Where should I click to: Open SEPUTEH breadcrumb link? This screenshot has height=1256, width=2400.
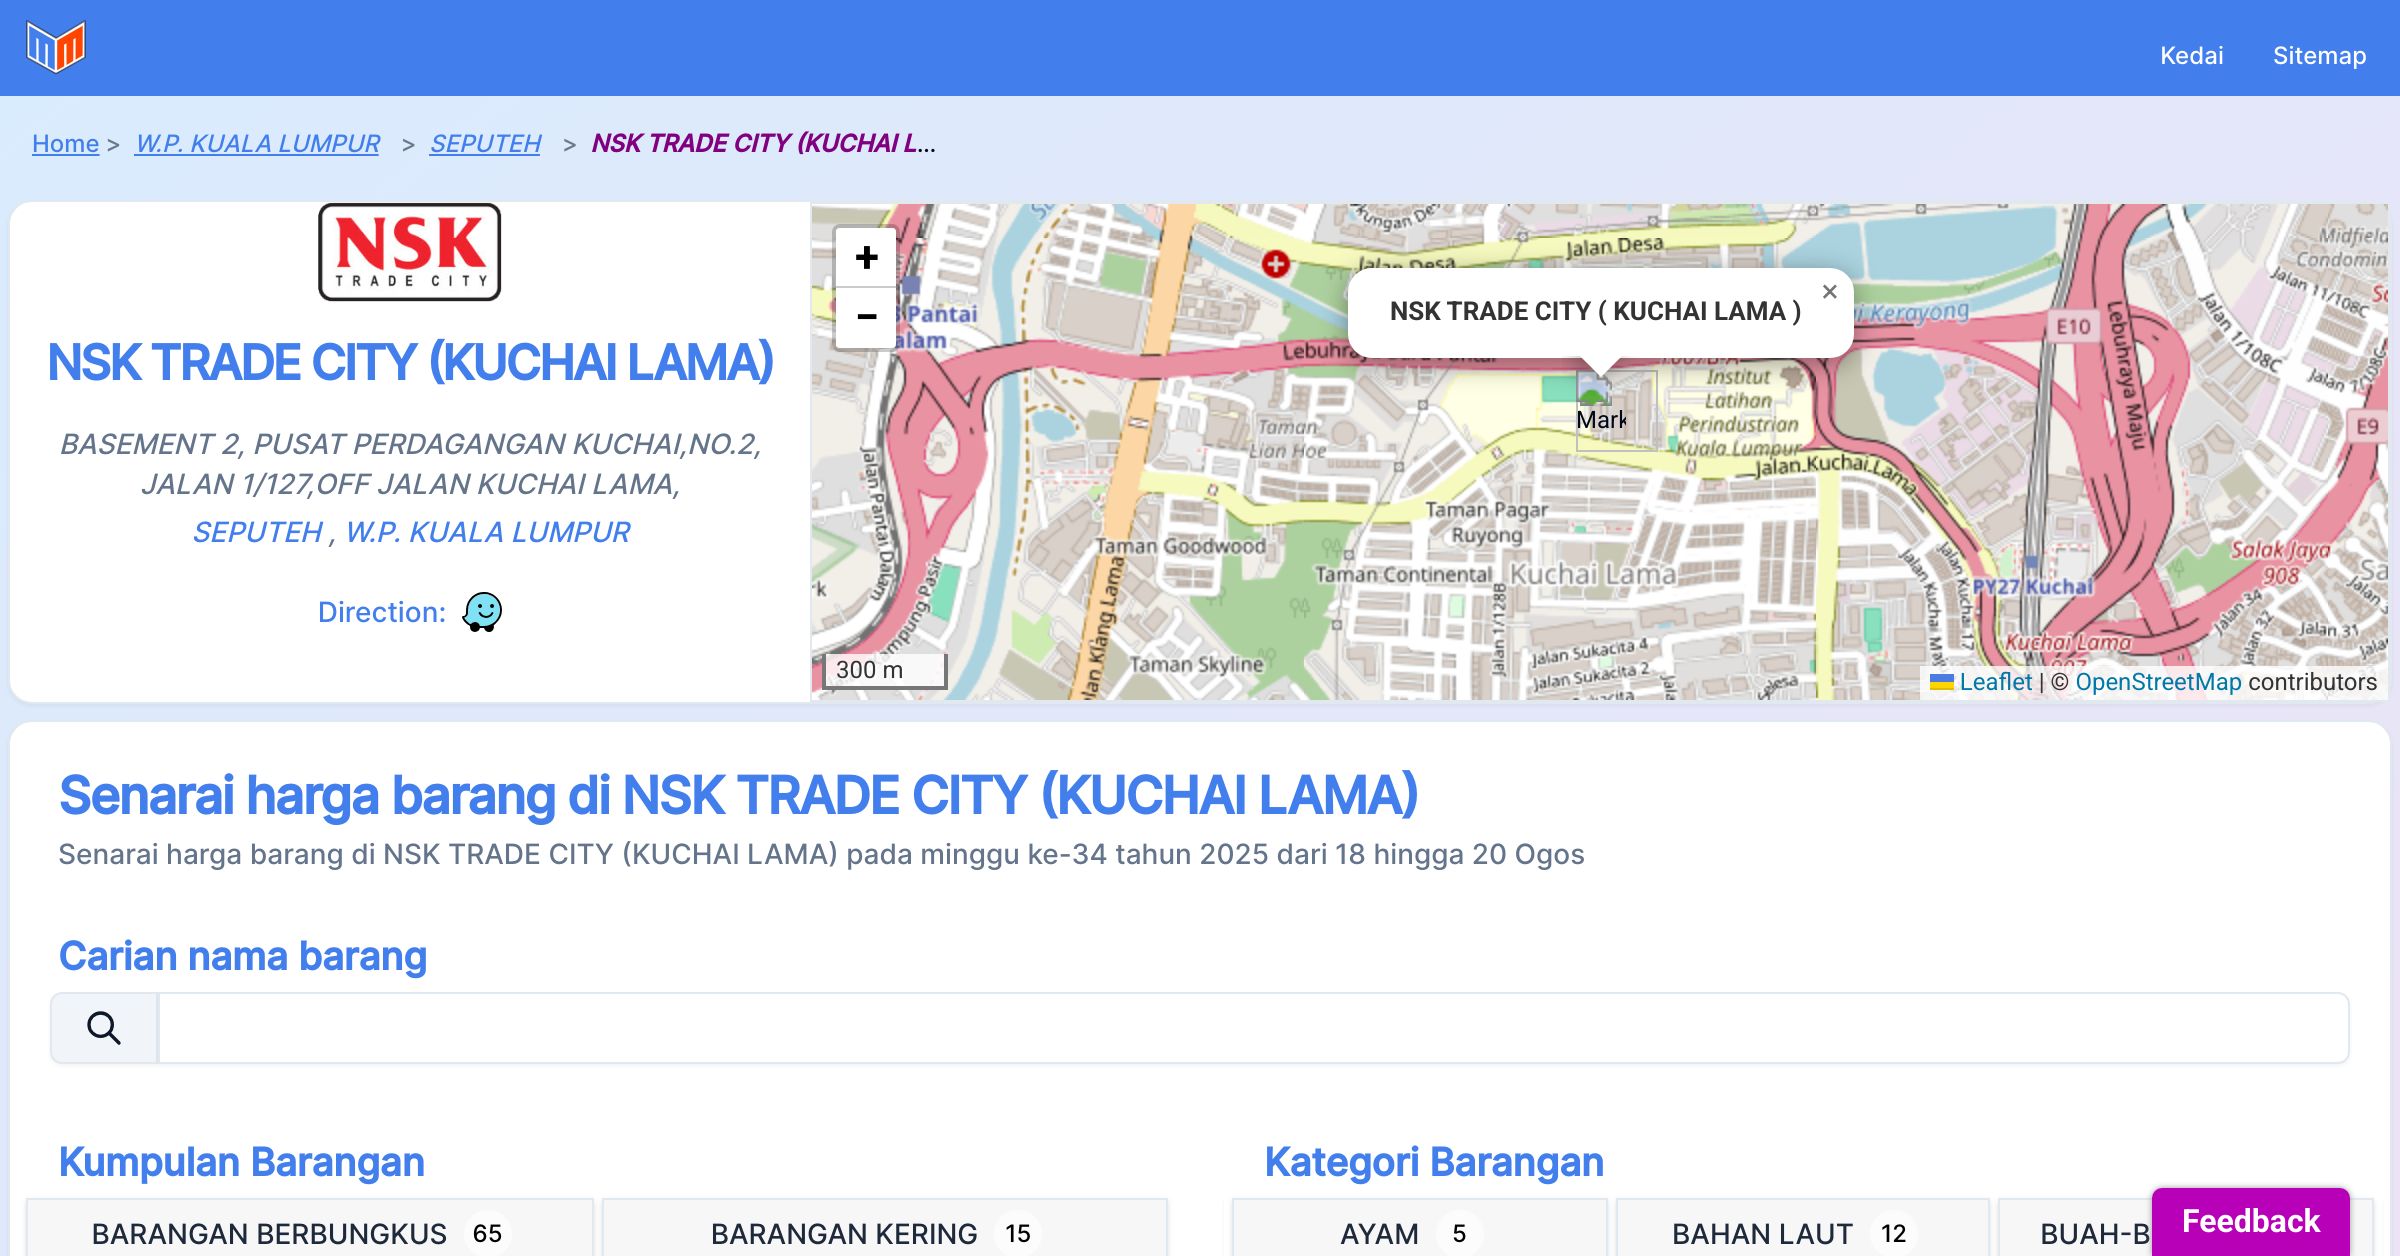[485, 144]
